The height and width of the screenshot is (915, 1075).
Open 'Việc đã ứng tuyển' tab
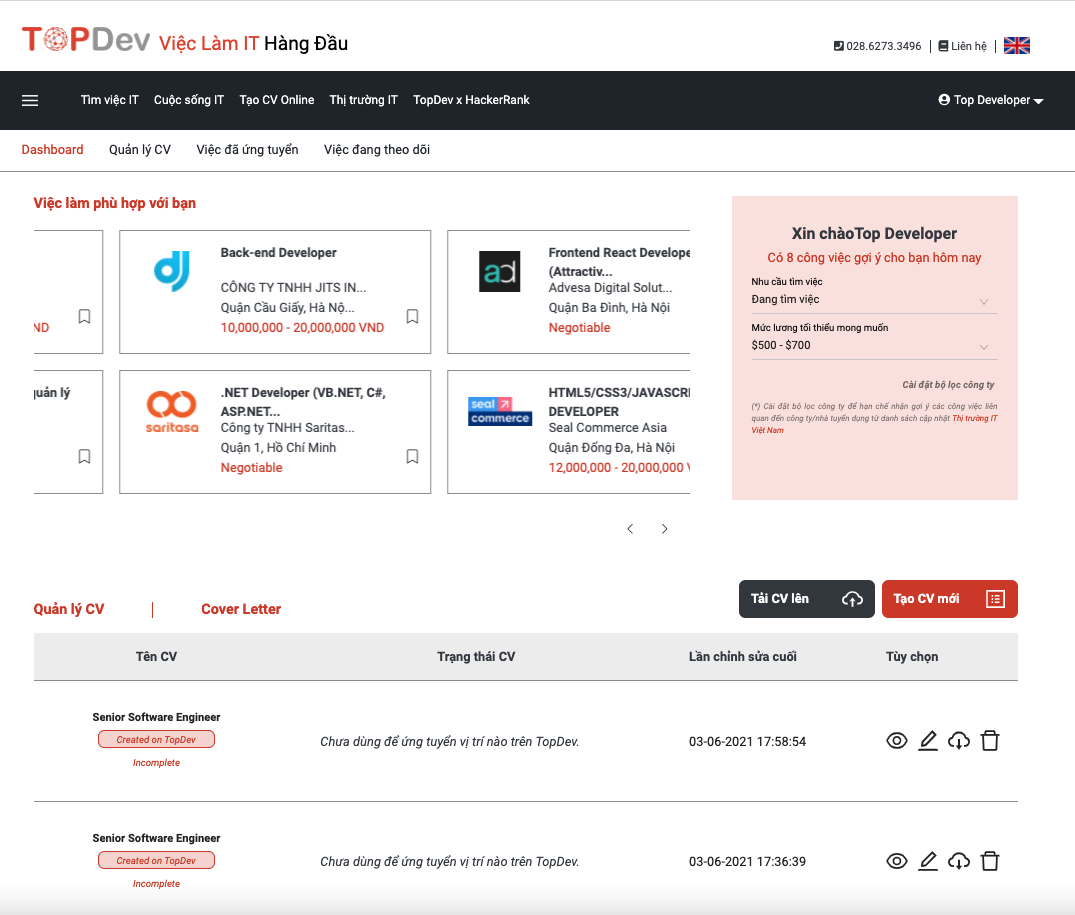click(247, 150)
